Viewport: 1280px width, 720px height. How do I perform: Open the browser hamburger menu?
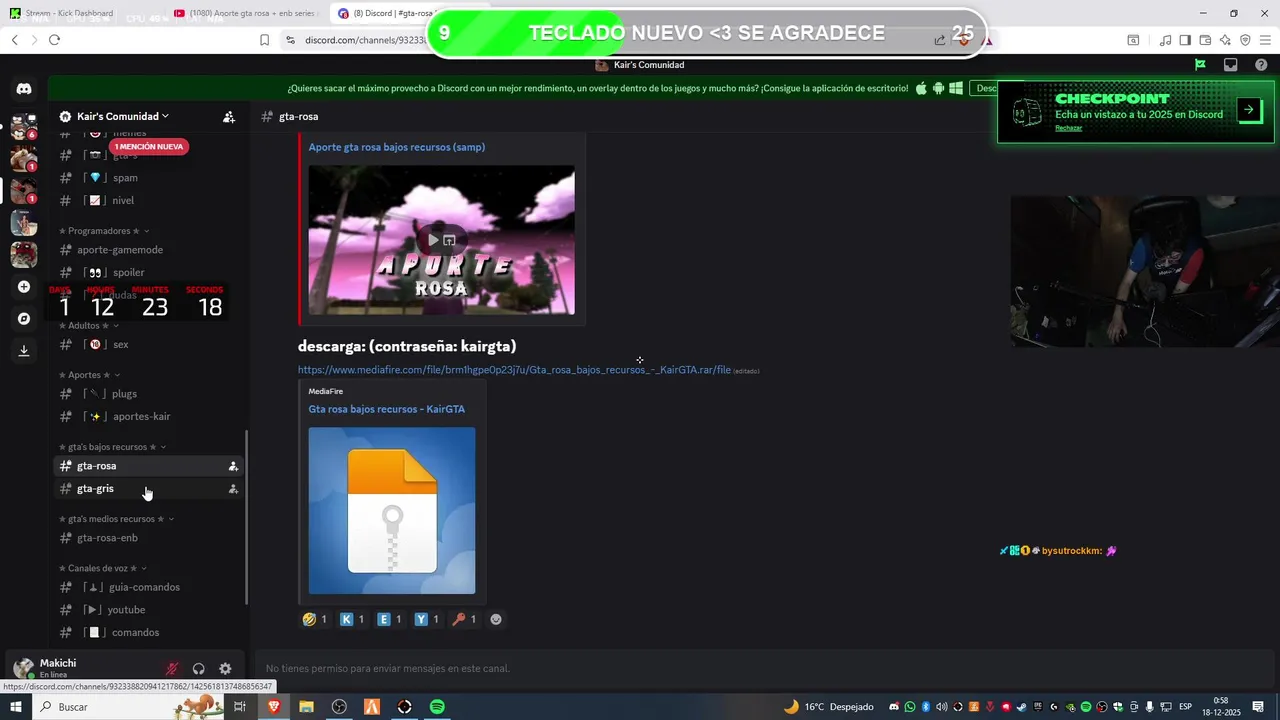(x=1265, y=40)
